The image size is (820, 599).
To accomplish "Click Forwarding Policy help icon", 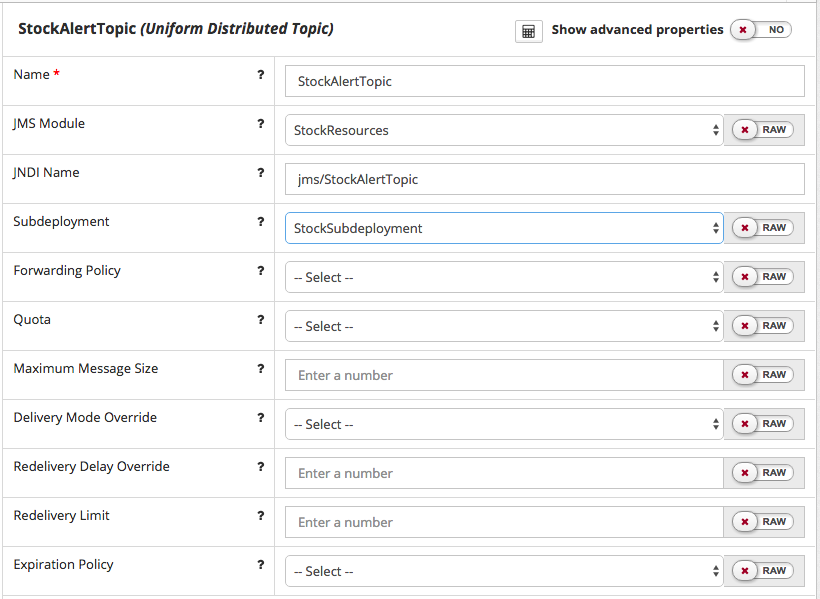I will pos(261,271).
